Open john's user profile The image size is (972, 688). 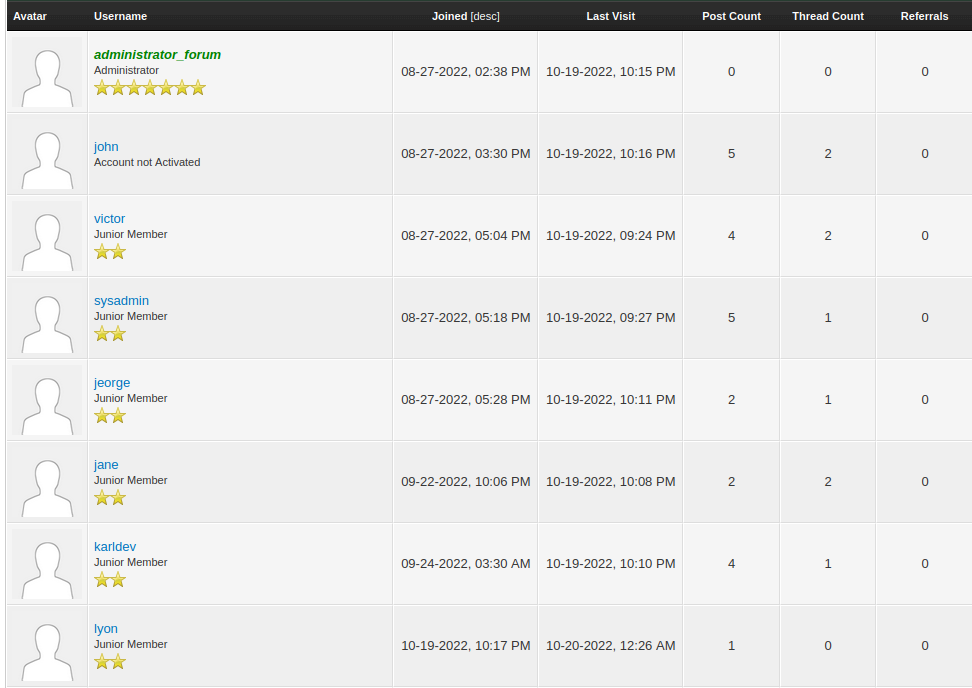click(106, 147)
